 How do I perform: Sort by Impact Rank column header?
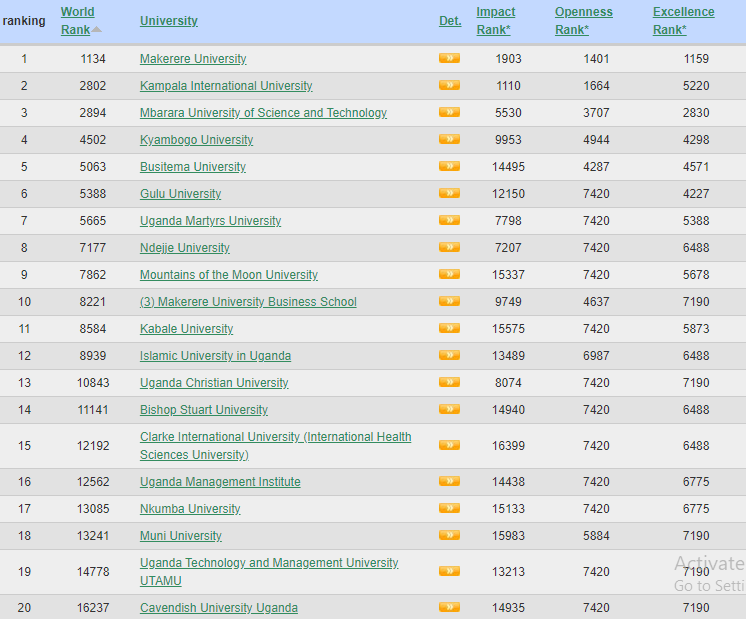pyautogui.click(x=496, y=20)
